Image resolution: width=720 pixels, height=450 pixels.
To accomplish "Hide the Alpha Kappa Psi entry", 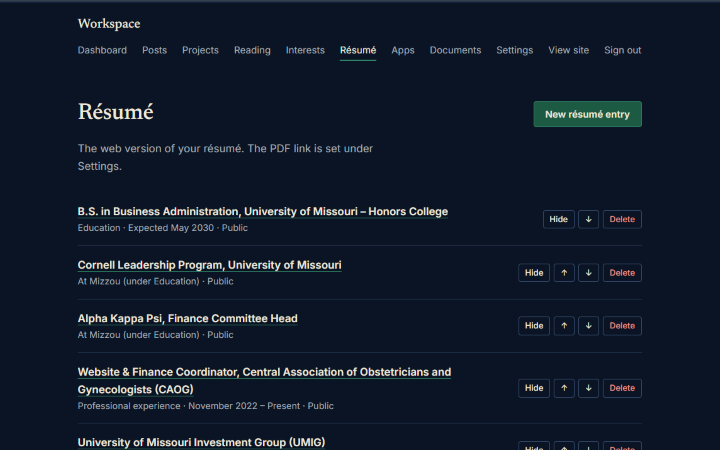I will tap(534, 326).
